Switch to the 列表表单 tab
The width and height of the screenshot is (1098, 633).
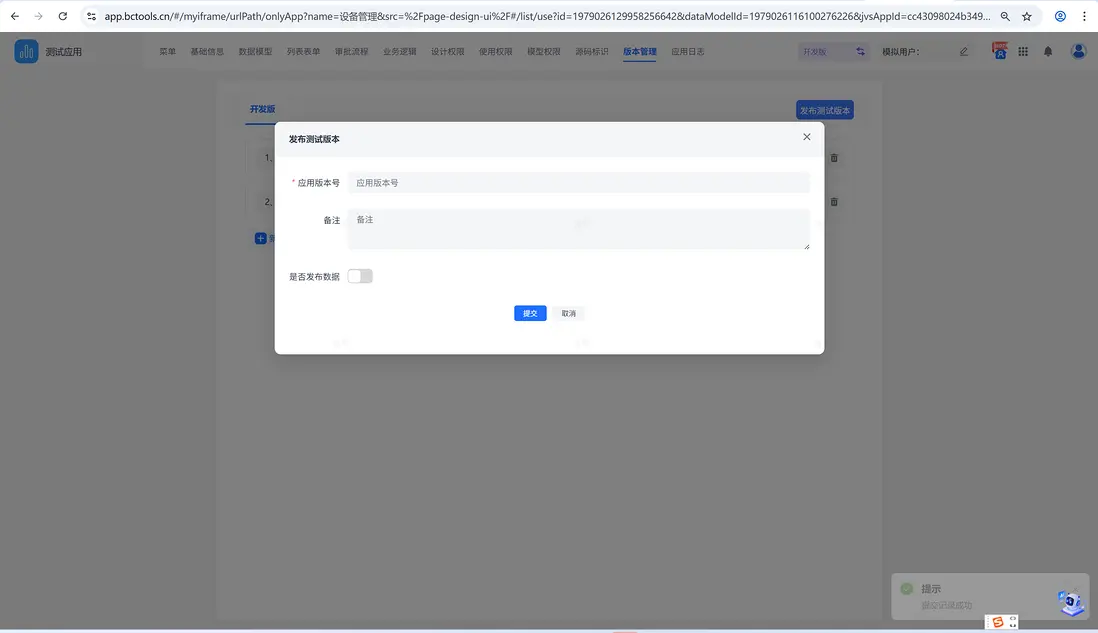303,51
